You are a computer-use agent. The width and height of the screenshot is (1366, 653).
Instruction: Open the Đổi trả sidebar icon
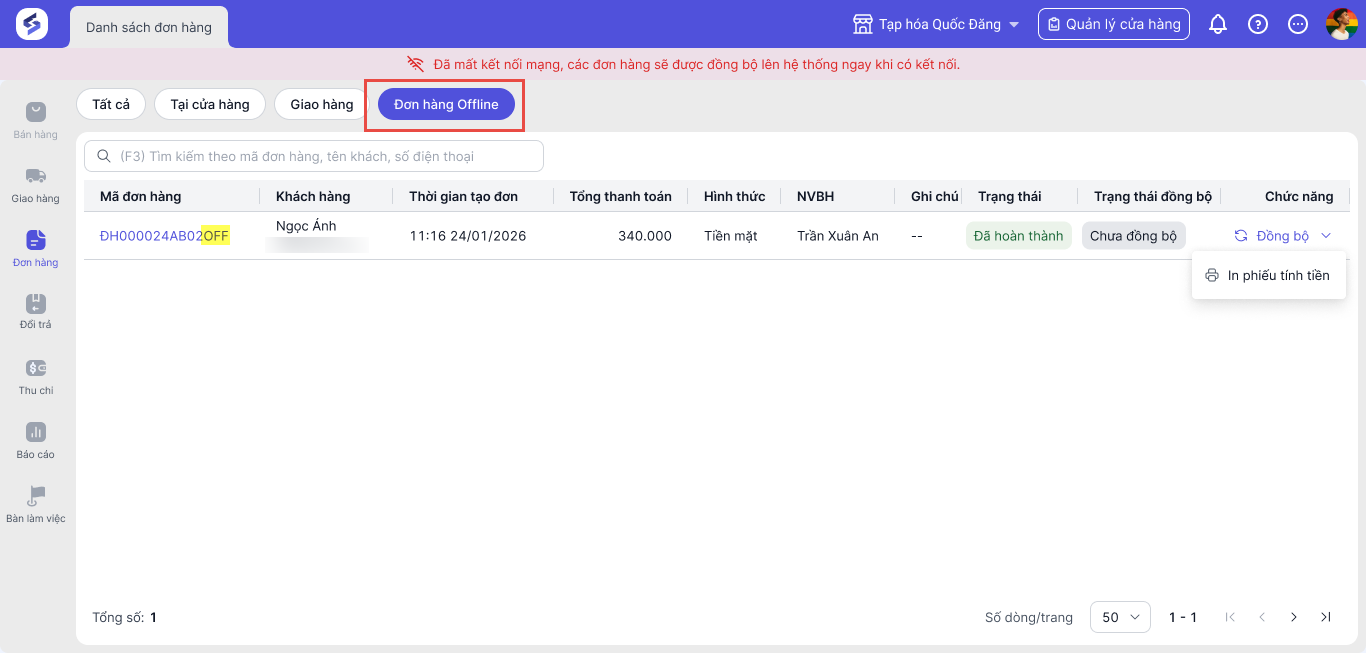coord(36,303)
